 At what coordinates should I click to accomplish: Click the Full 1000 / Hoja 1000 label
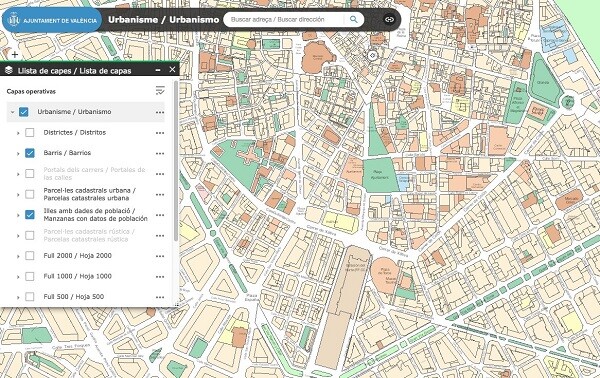78,276
